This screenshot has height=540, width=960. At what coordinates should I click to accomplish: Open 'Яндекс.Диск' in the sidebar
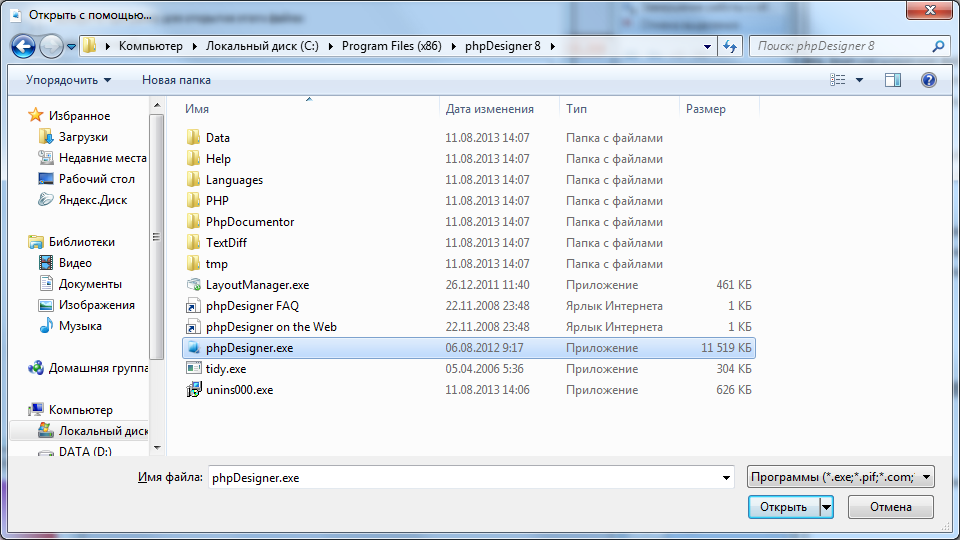click(93, 200)
